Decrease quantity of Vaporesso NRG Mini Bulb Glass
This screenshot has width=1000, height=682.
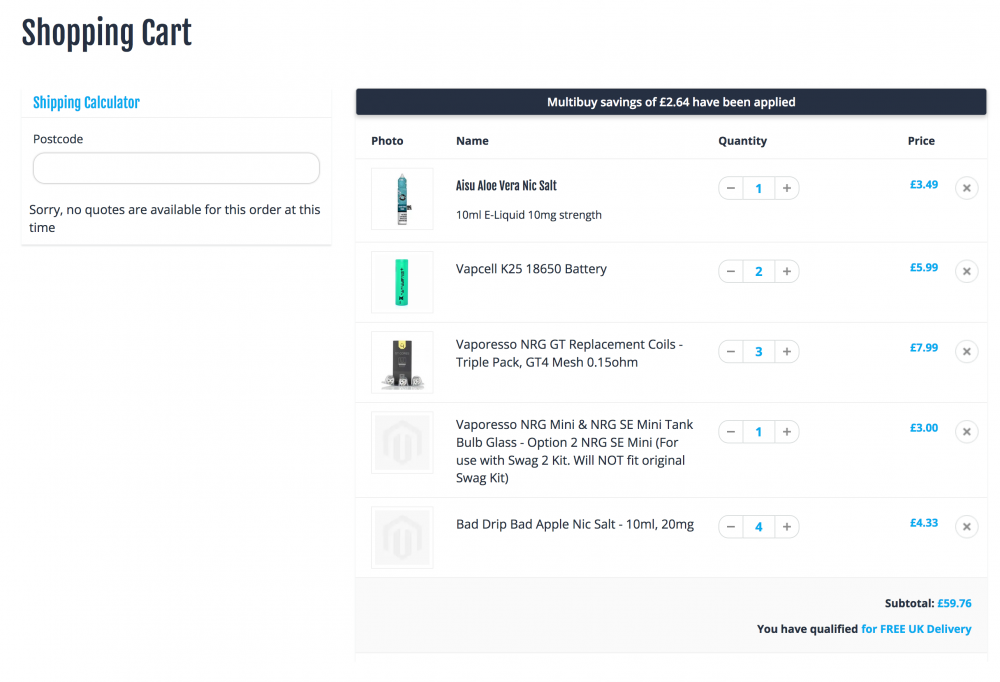tap(731, 432)
